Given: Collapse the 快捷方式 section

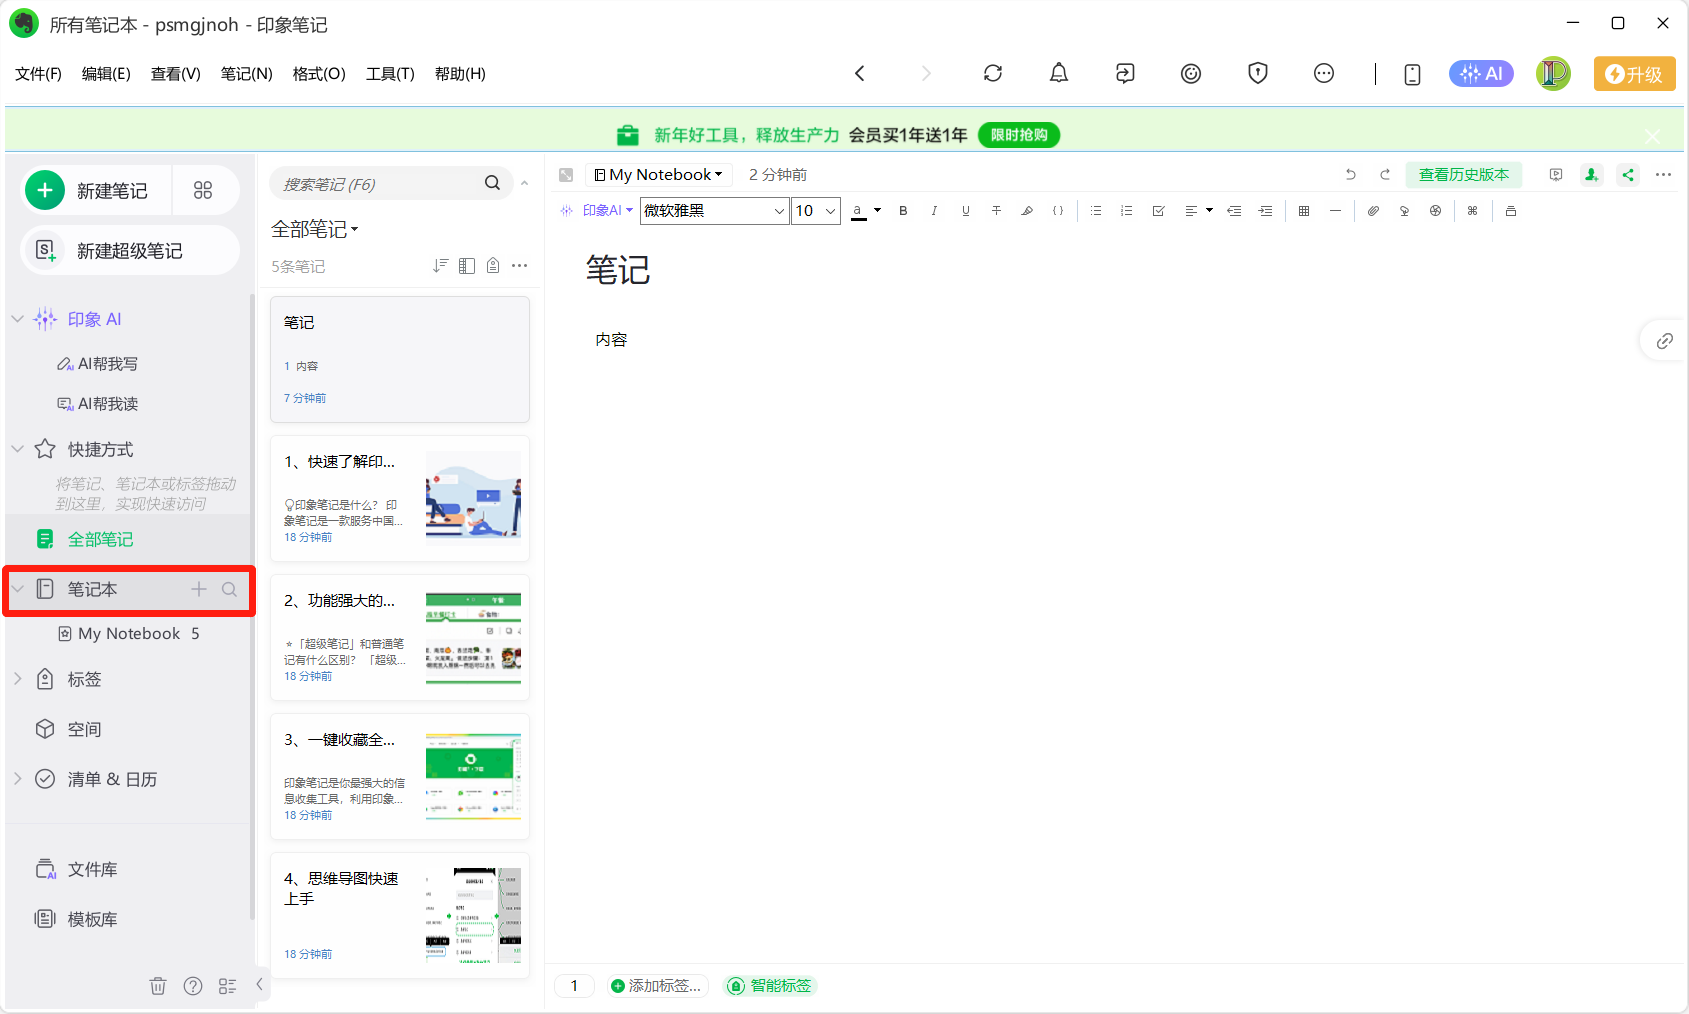Looking at the screenshot, I should 17,449.
